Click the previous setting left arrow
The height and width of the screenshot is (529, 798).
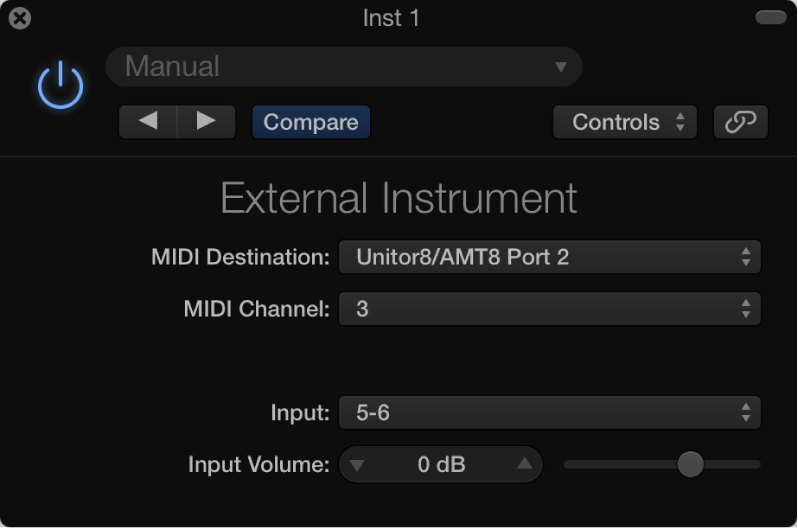pos(148,121)
